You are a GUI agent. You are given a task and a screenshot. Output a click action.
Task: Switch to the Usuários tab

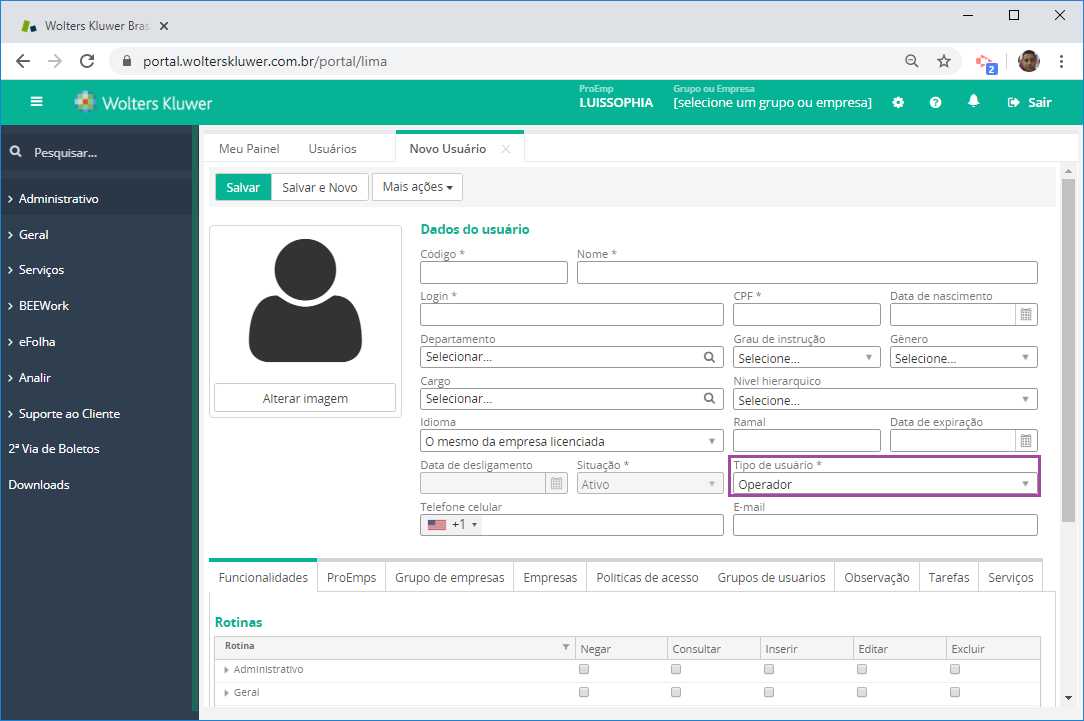(332, 149)
